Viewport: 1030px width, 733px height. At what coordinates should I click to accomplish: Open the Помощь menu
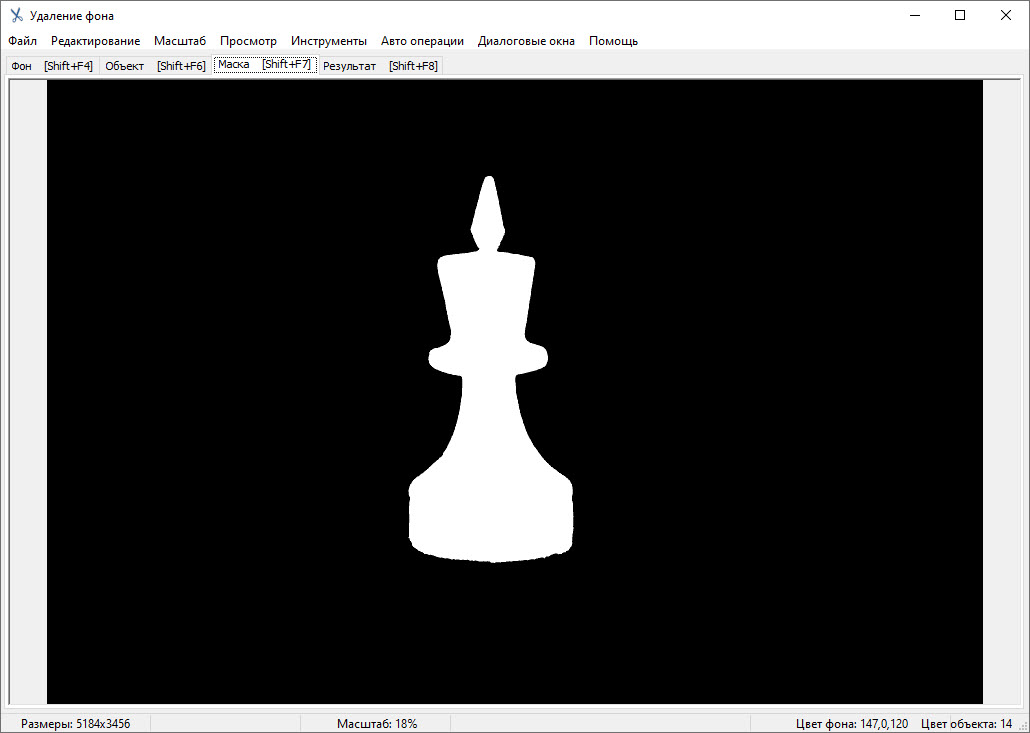[x=613, y=41]
